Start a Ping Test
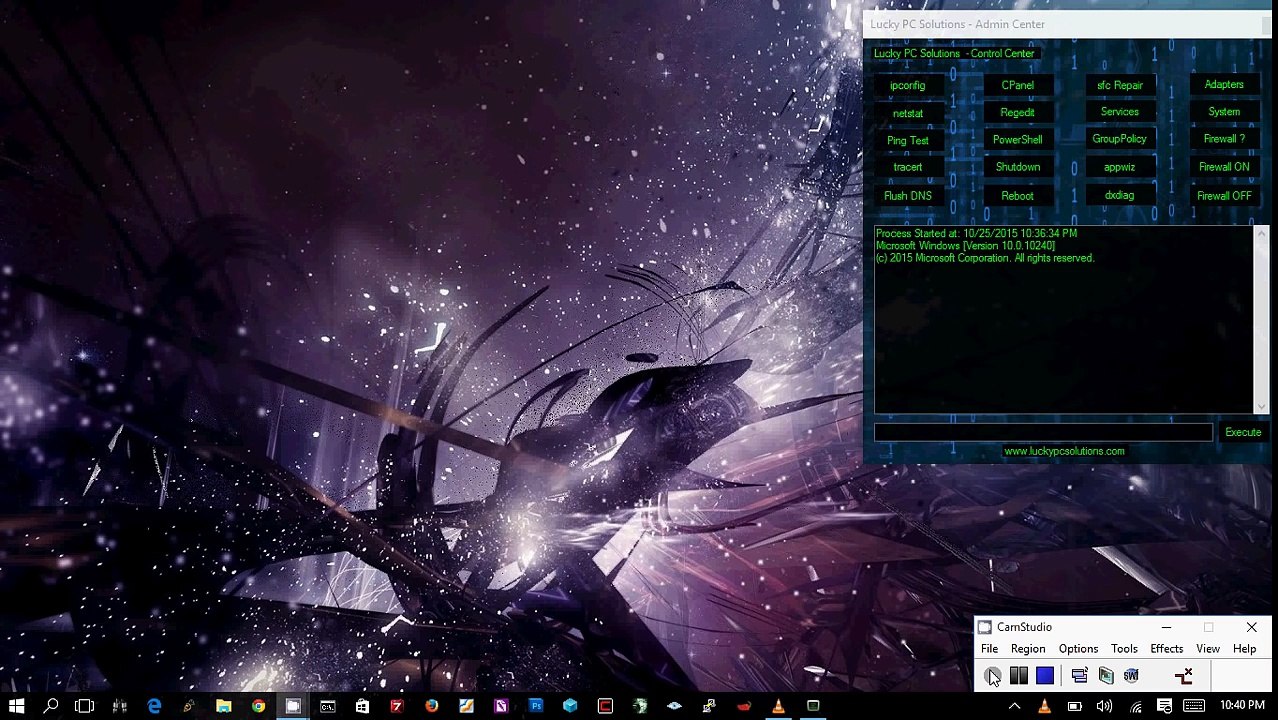Viewport: 1278px width, 720px height. click(x=908, y=141)
